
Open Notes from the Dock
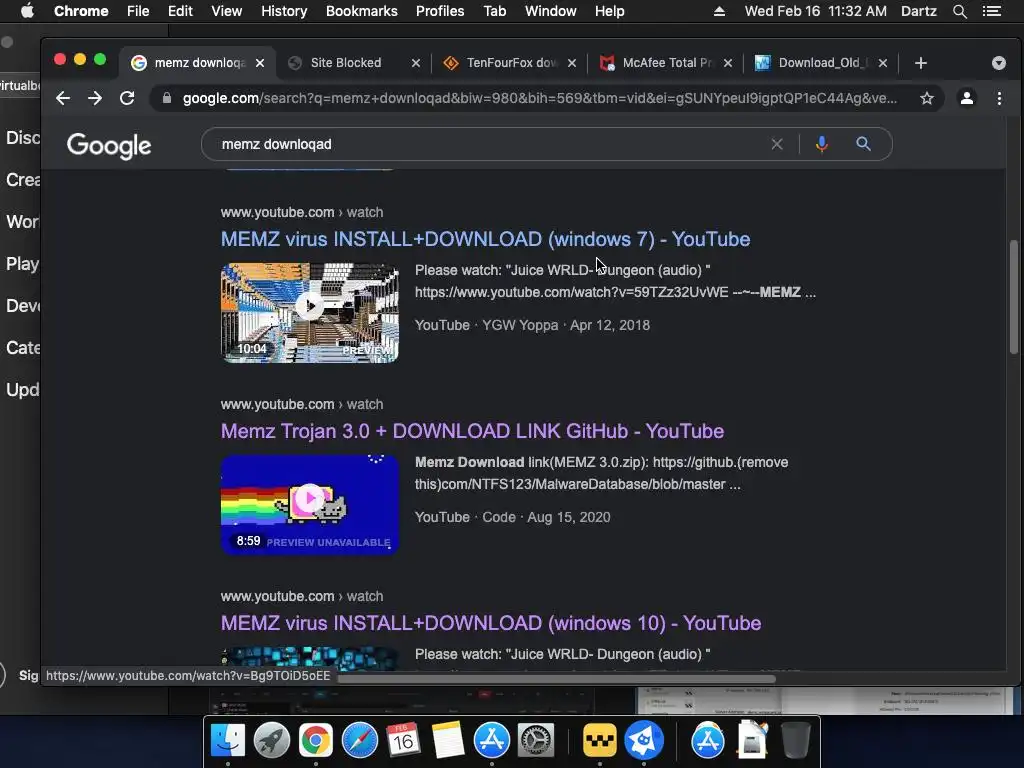click(448, 741)
